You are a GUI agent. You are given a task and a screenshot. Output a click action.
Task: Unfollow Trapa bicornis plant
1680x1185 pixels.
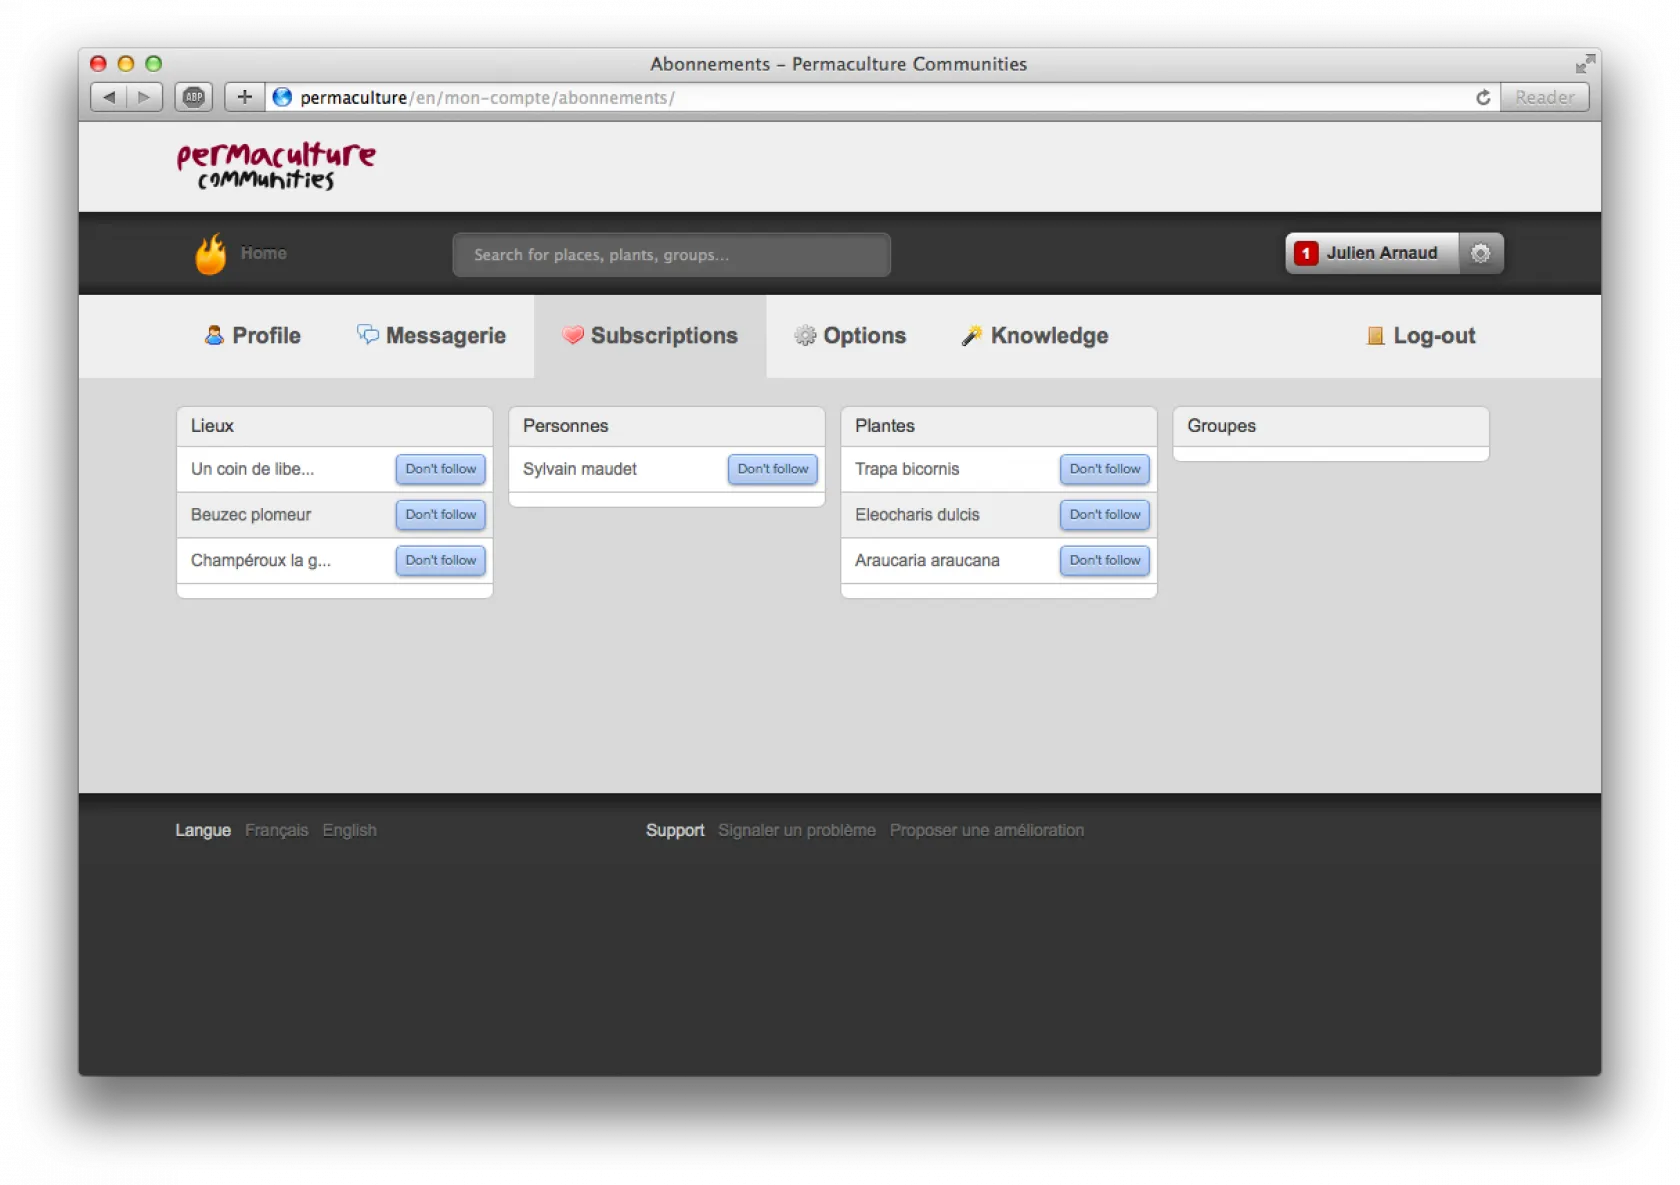1104,469
